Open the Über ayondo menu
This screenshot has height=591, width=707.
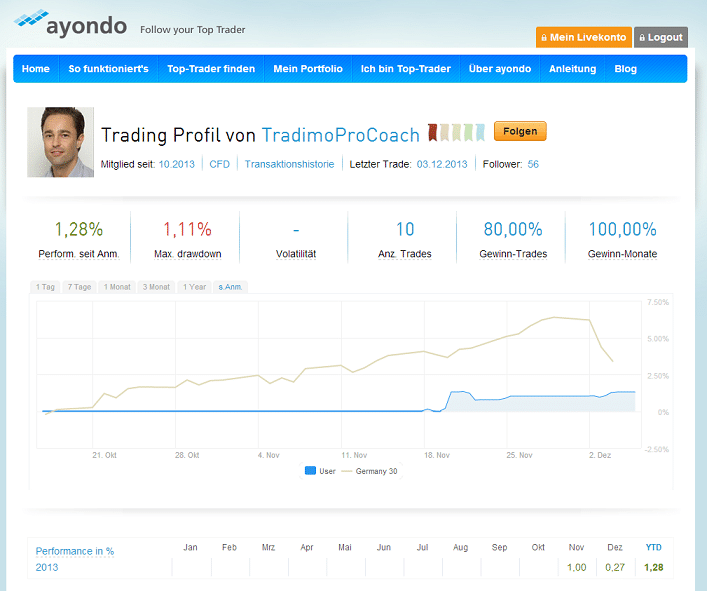499,69
